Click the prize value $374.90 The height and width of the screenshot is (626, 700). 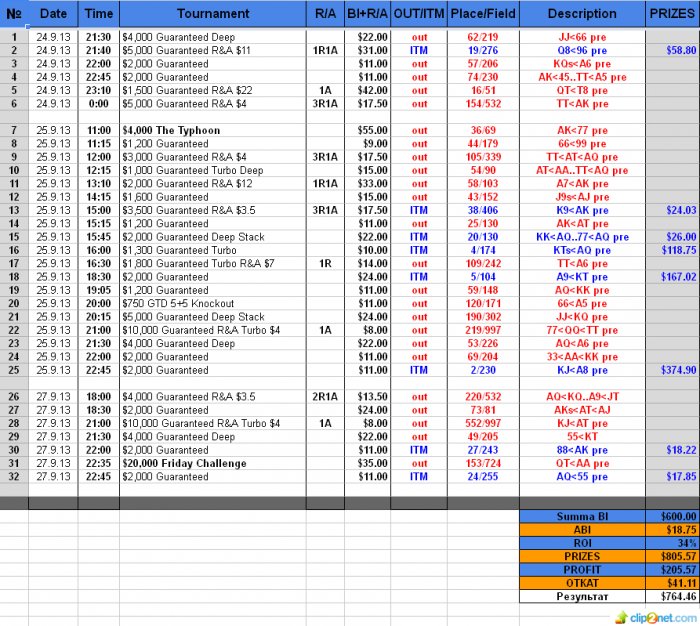pos(672,370)
